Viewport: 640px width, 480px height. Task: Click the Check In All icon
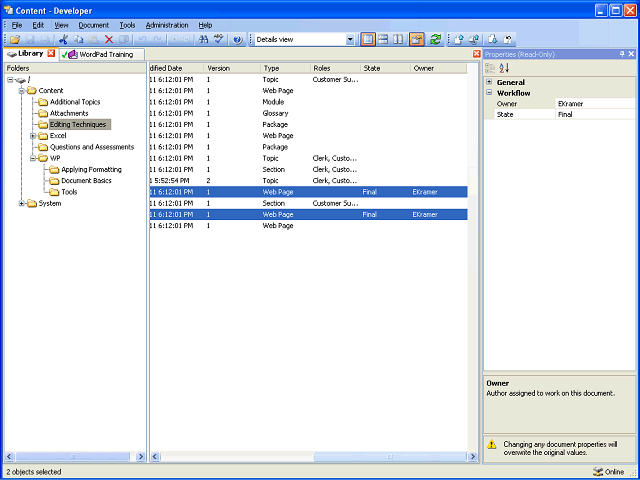474,40
